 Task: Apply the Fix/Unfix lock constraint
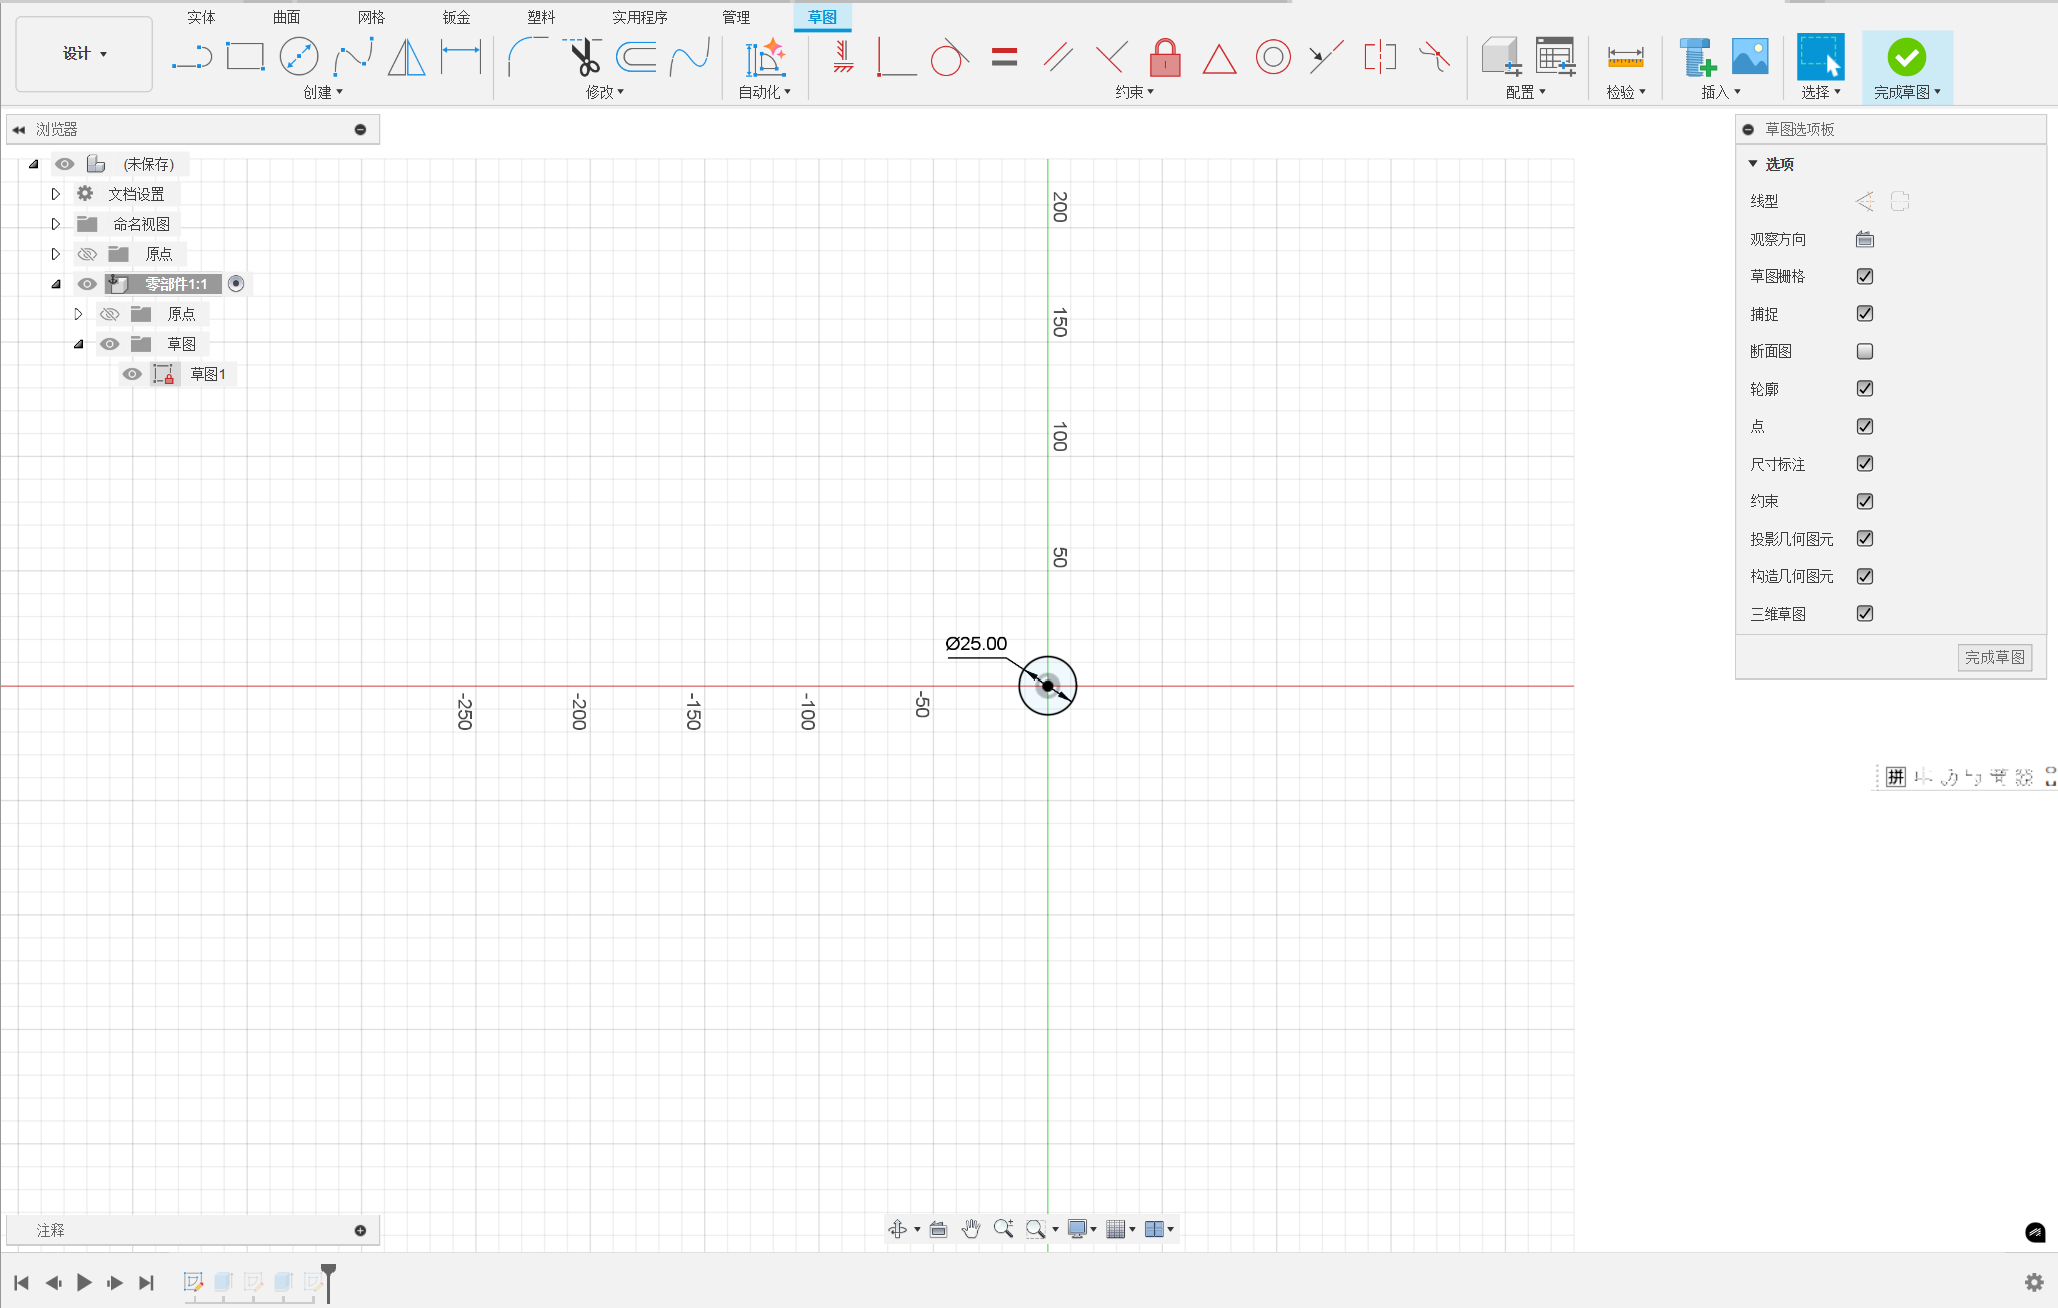coord(1165,57)
